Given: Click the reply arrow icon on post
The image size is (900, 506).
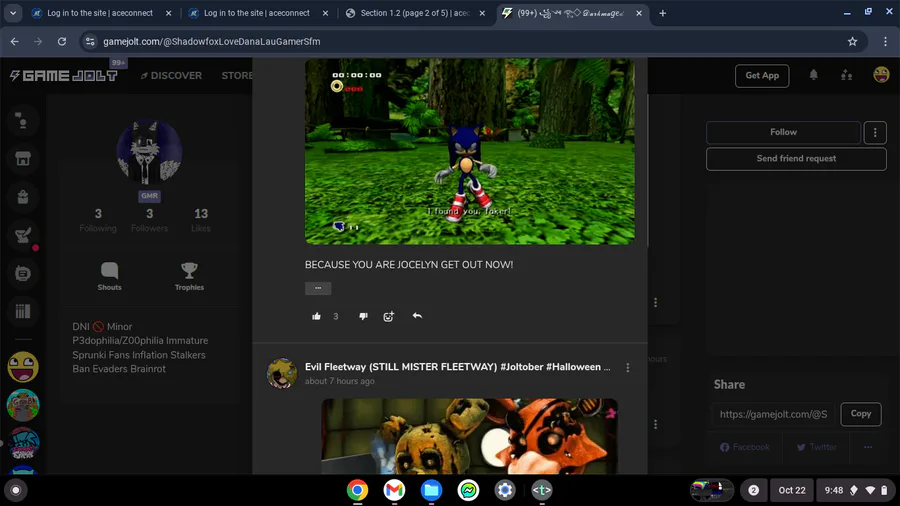Looking at the screenshot, I should (x=417, y=316).
